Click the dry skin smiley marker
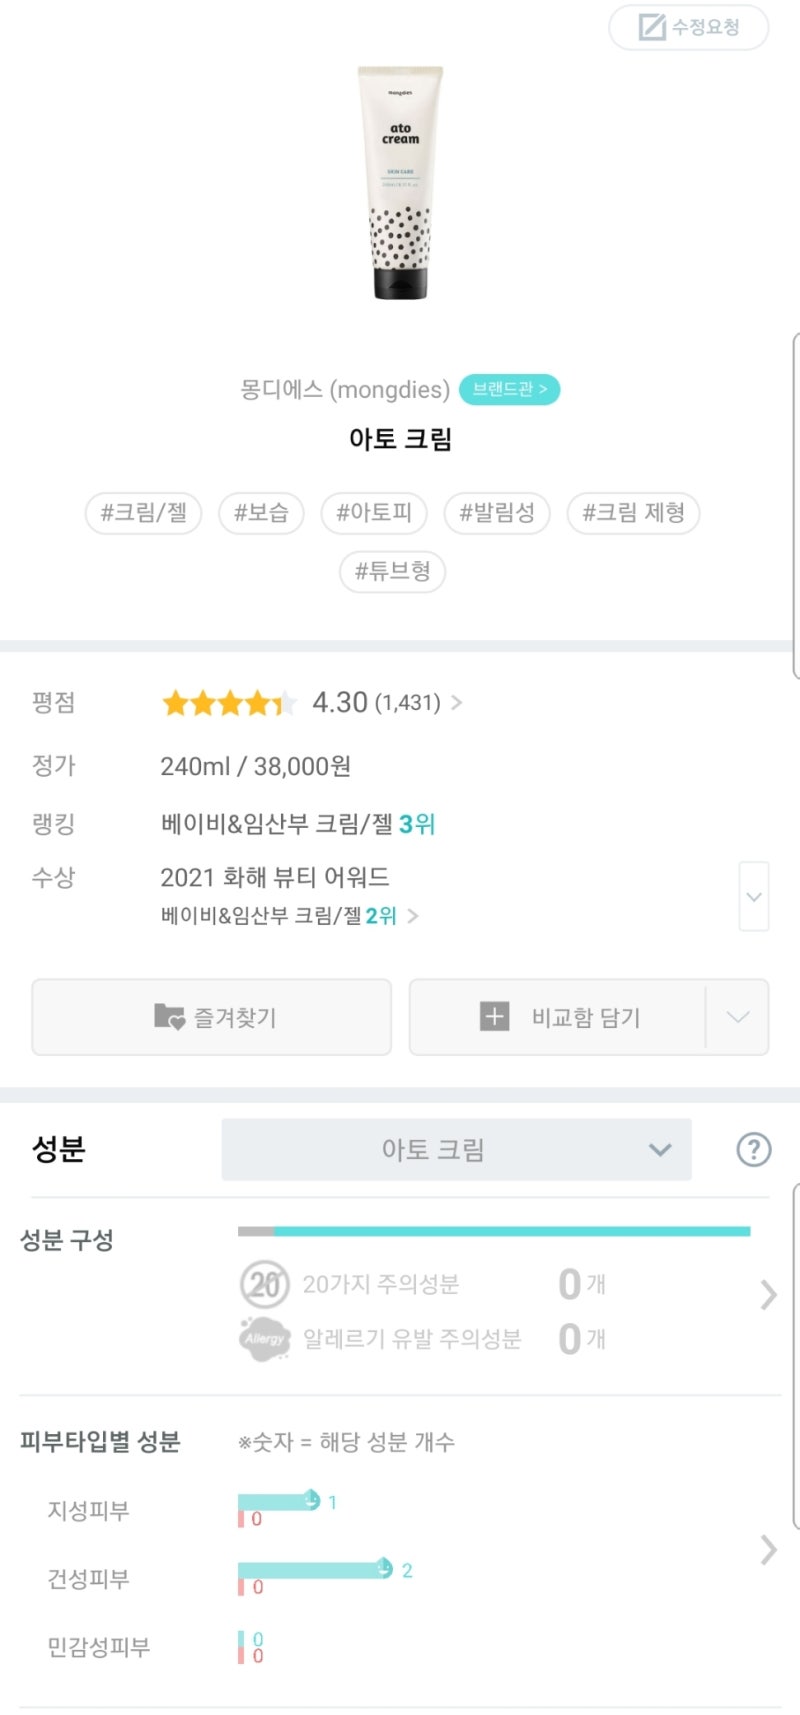 pyautogui.click(x=384, y=1568)
